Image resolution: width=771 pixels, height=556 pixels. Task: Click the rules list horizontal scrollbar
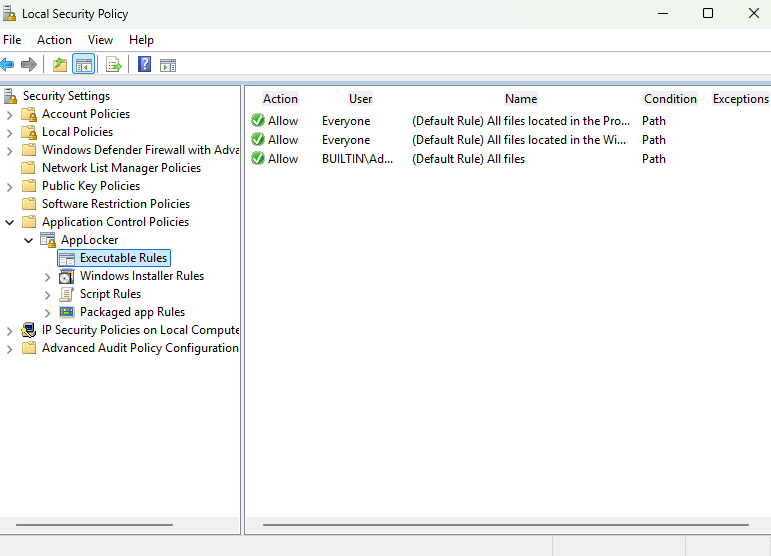(x=505, y=524)
